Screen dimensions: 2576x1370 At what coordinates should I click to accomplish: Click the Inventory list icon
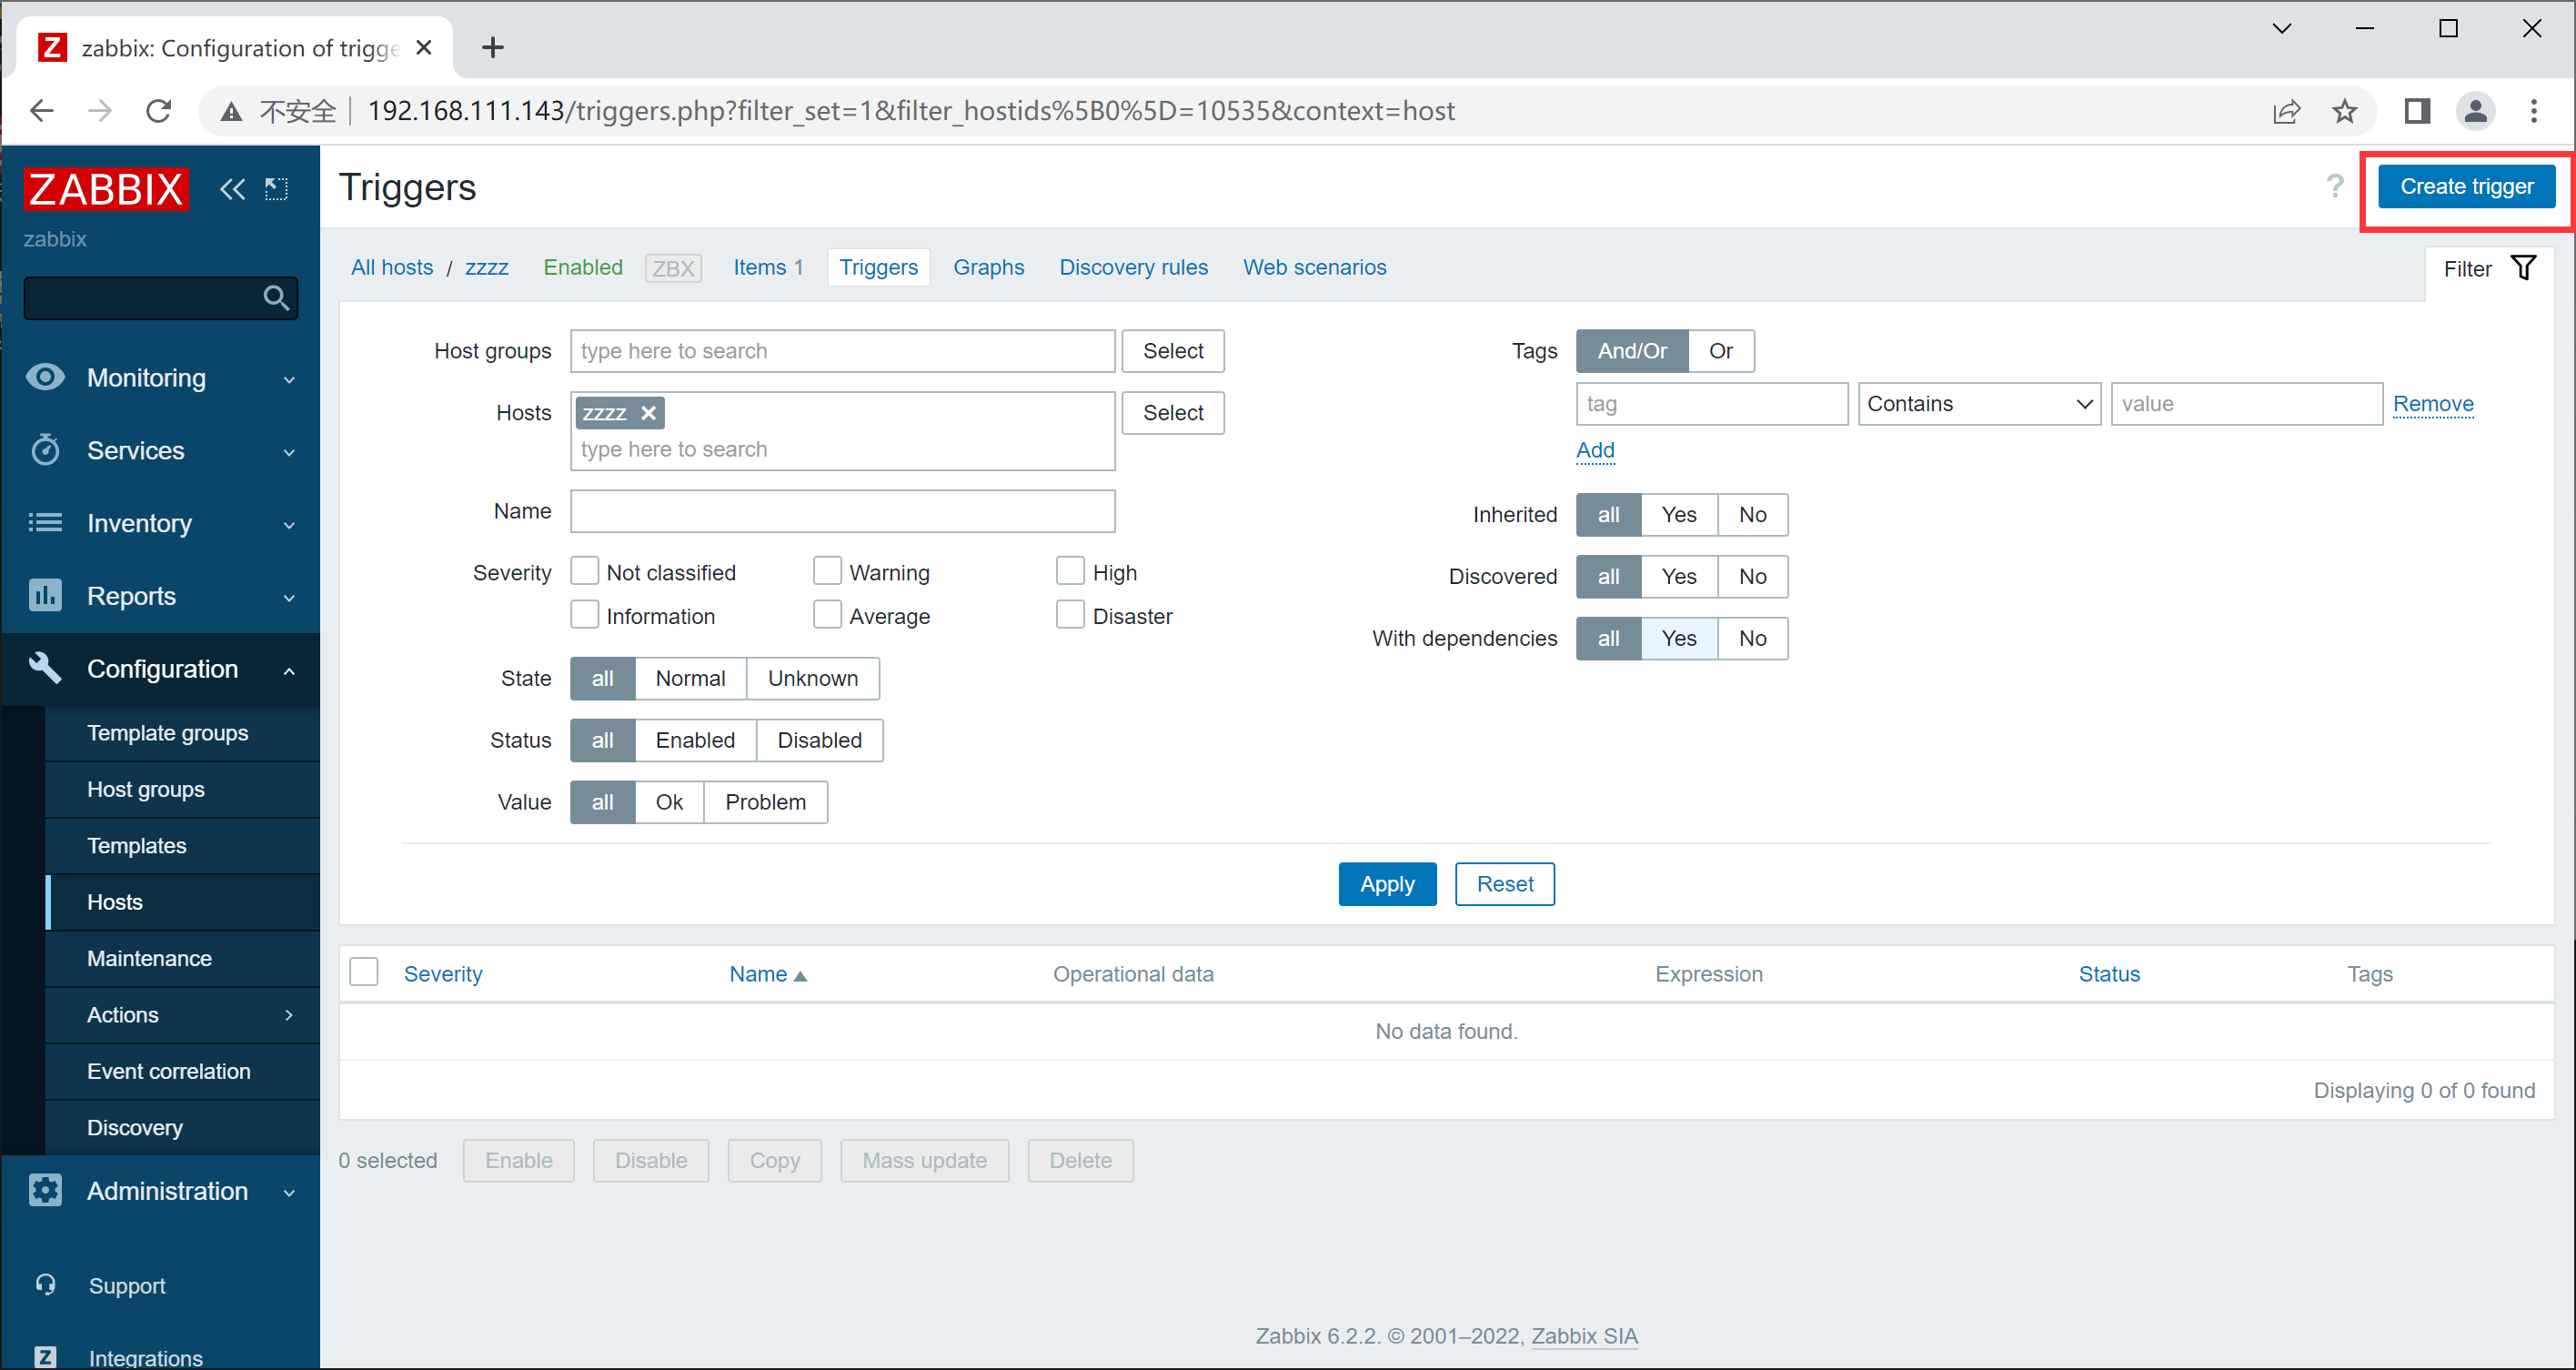pyautogui.click(x=45, y=522)
